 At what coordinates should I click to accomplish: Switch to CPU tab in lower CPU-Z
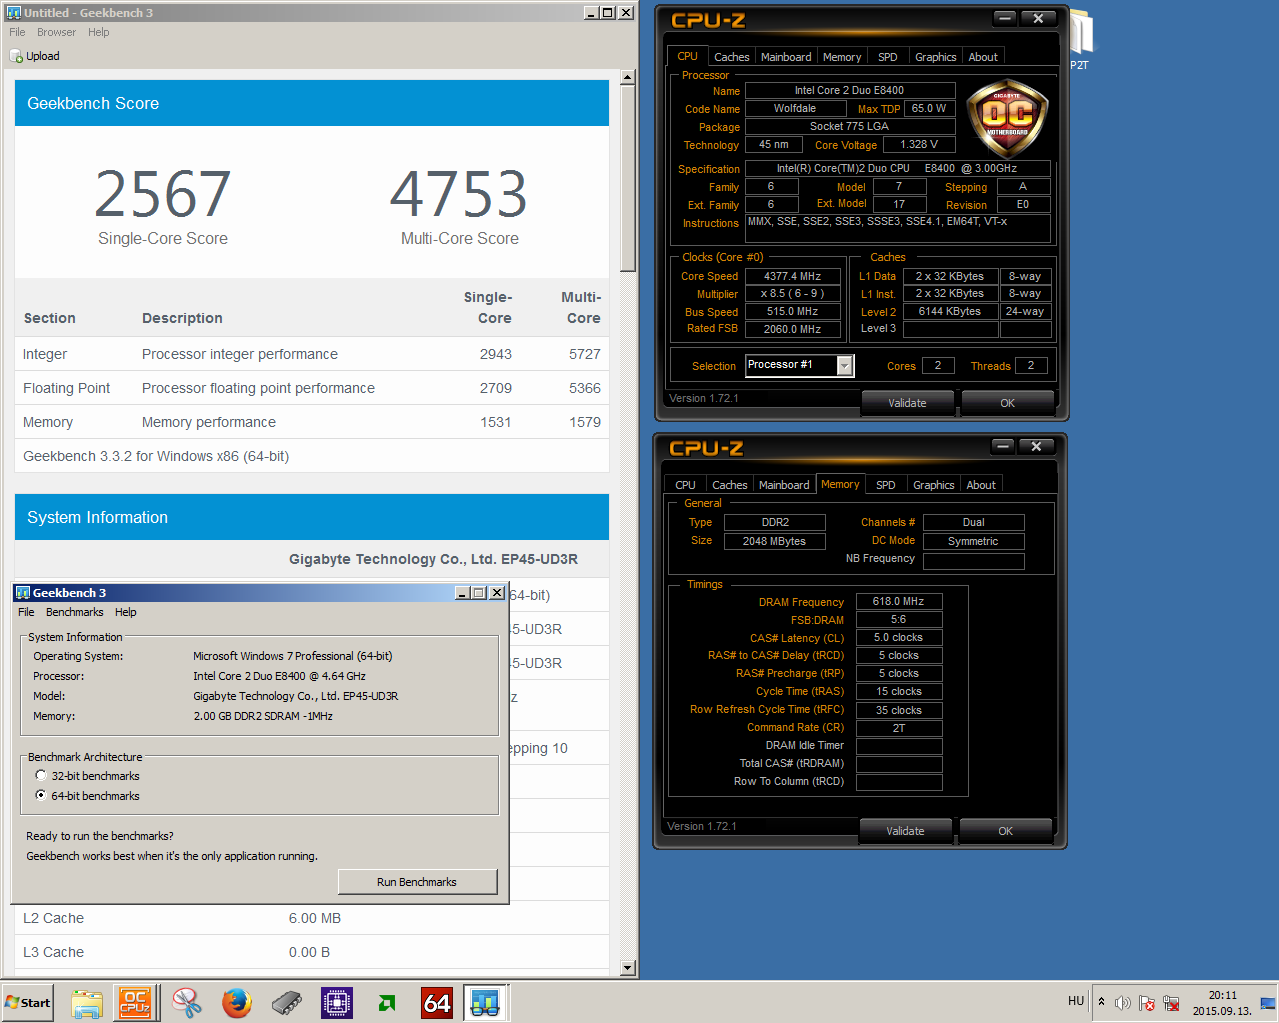coord(685,485)
